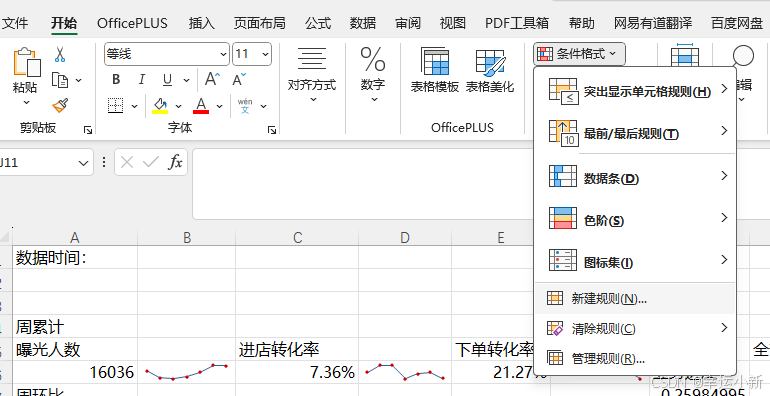The height and width of the screenshot is (396, 770).
Task: Open phonetic guide dropdown arrow
Action: pos(264,106)
